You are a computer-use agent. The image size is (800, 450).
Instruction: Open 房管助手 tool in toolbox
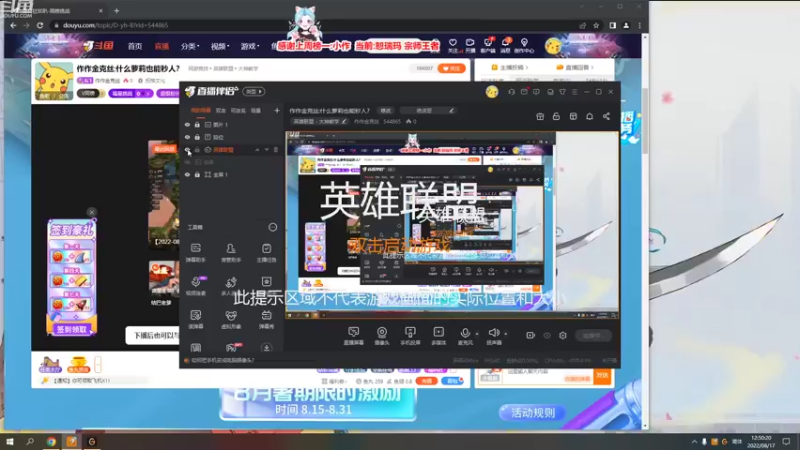231,252
